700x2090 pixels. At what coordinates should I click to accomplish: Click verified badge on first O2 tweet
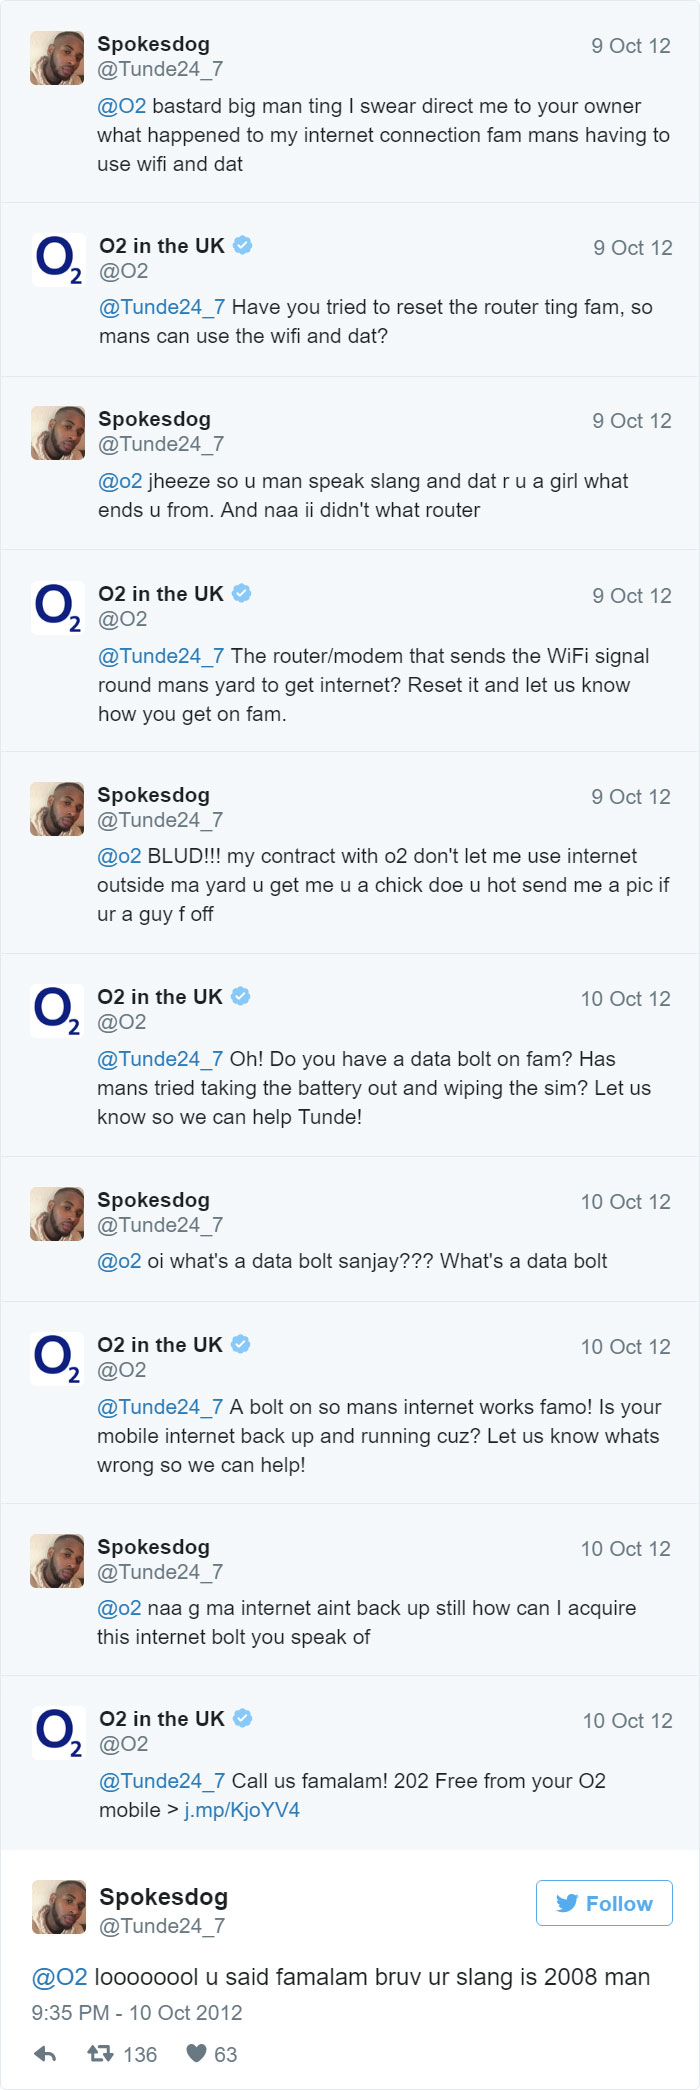pos(243,245)
